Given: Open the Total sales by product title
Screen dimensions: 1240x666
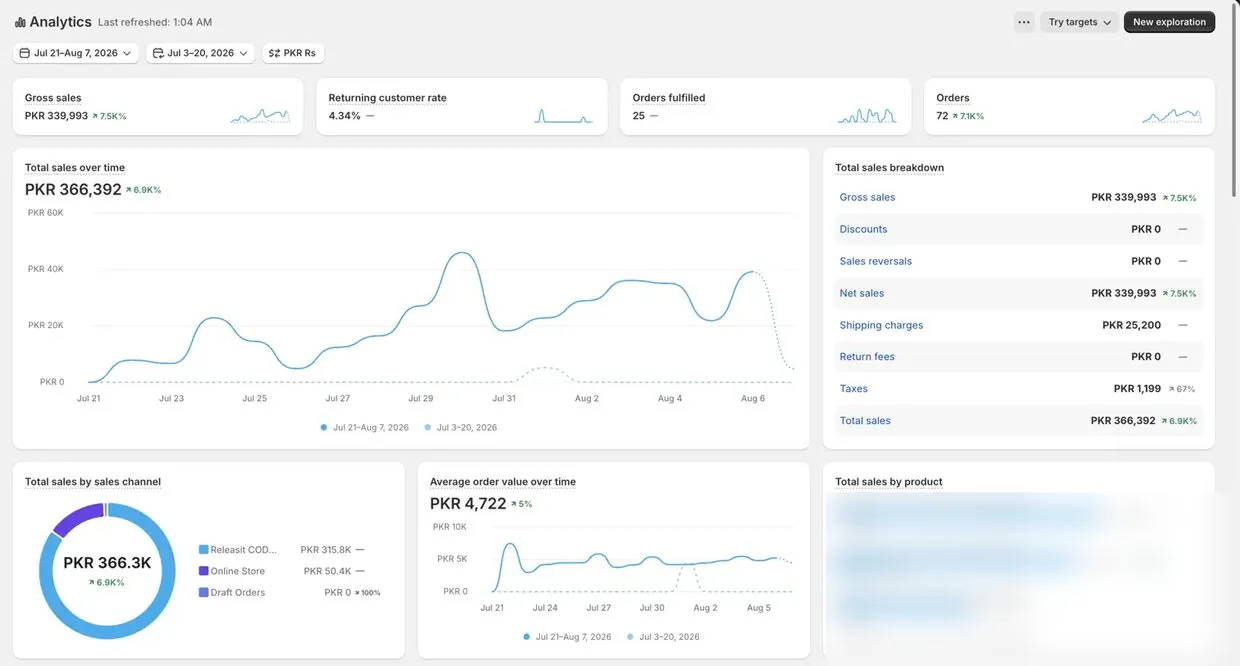Looking at the screenshot, I should 889,482.
